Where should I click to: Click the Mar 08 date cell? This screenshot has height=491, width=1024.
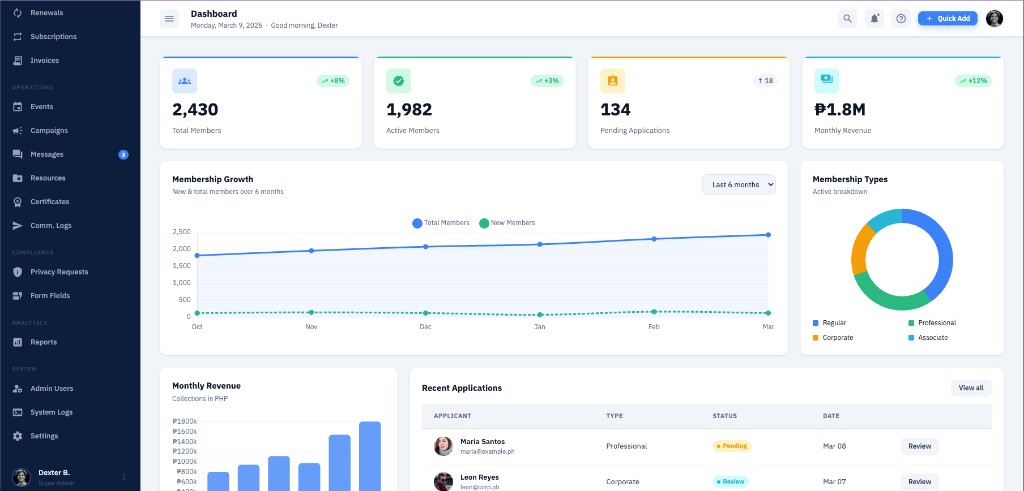pos(835,447)
